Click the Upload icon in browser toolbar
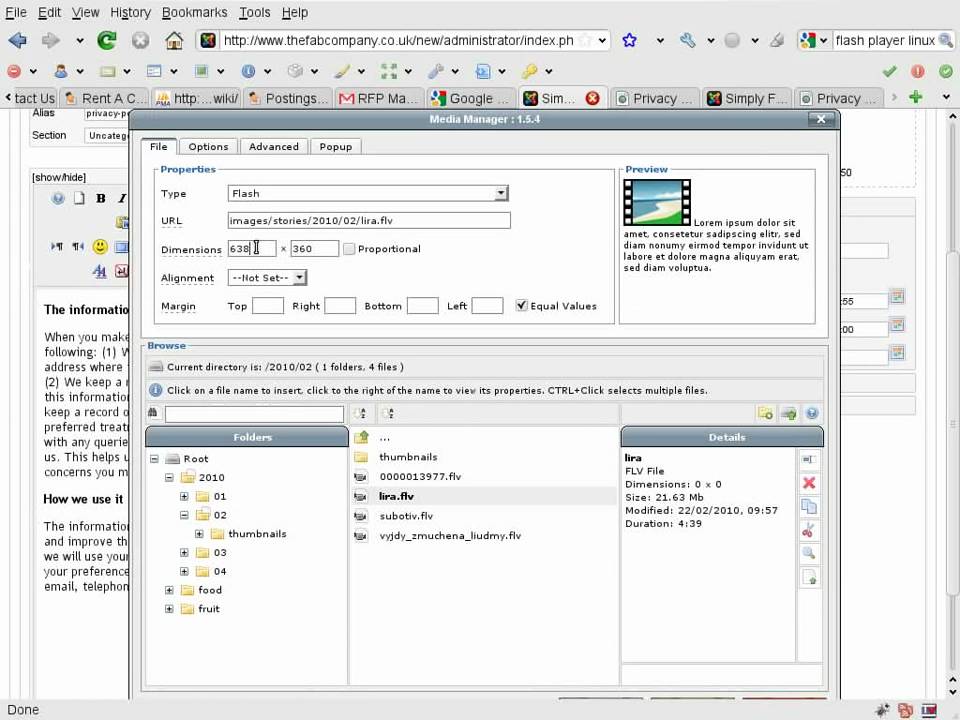This screenshot has width=960, height=720. click(x=789, y=413)
